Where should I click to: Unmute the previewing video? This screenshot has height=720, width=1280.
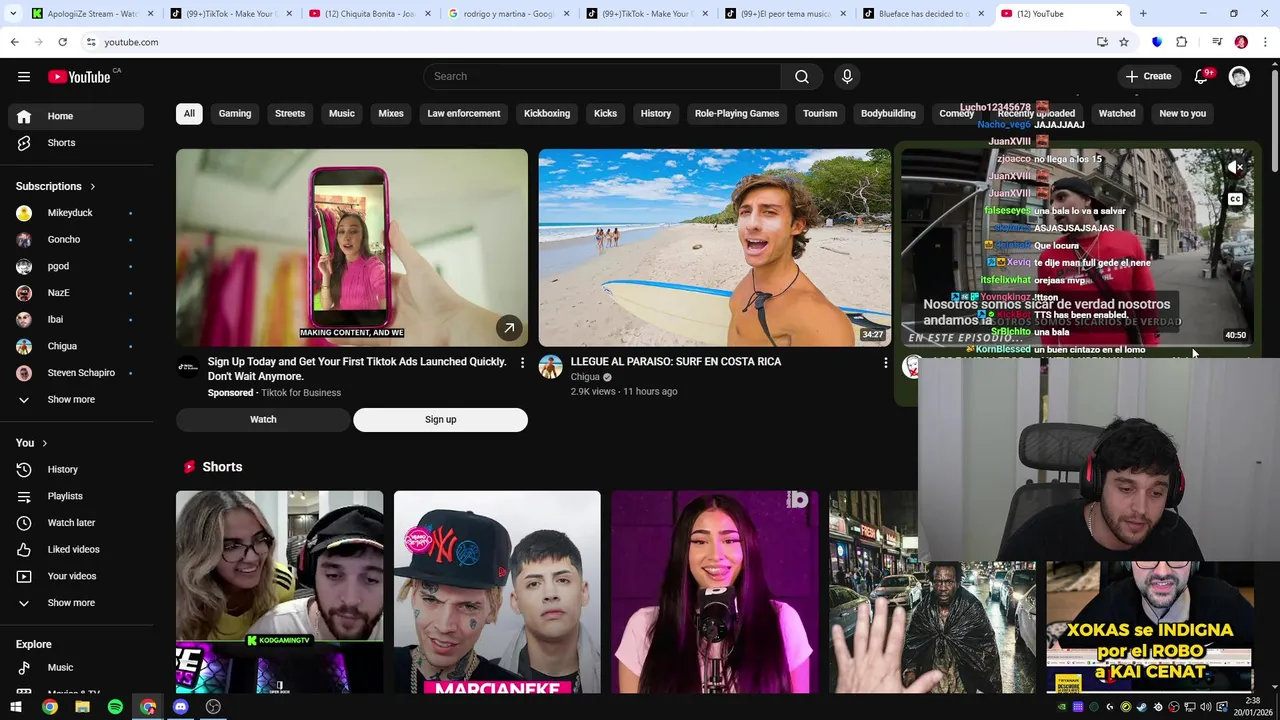point(1235,167)
